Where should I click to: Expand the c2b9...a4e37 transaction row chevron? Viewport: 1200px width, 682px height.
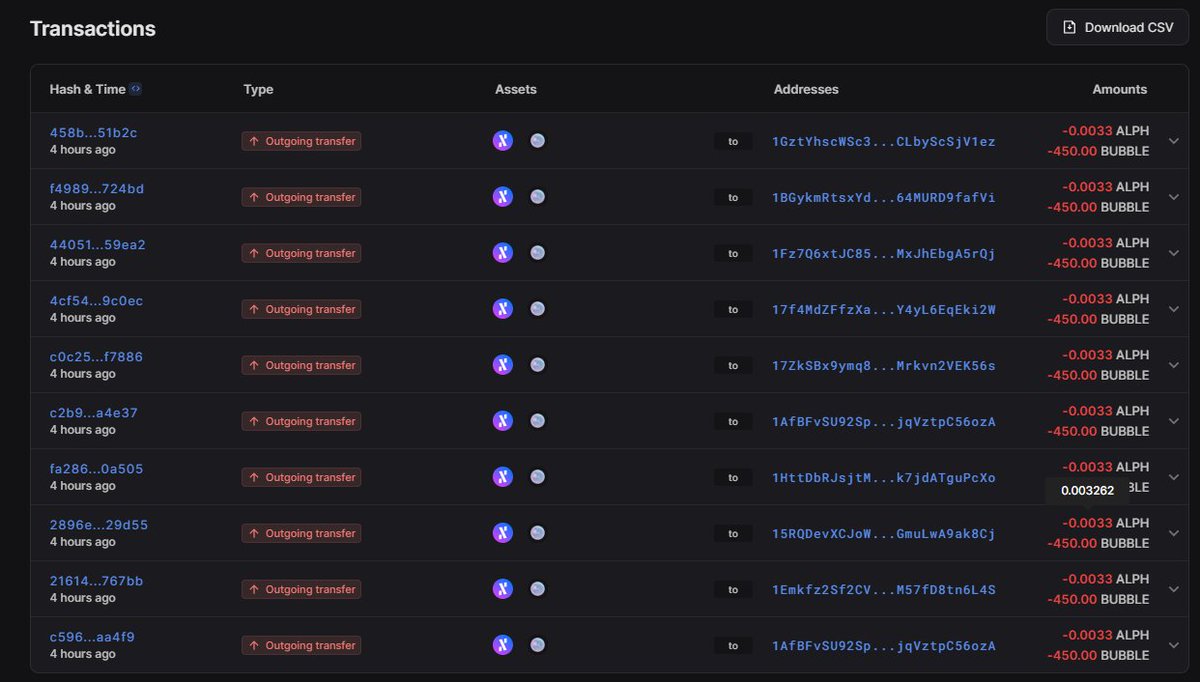click(1174, 421)
